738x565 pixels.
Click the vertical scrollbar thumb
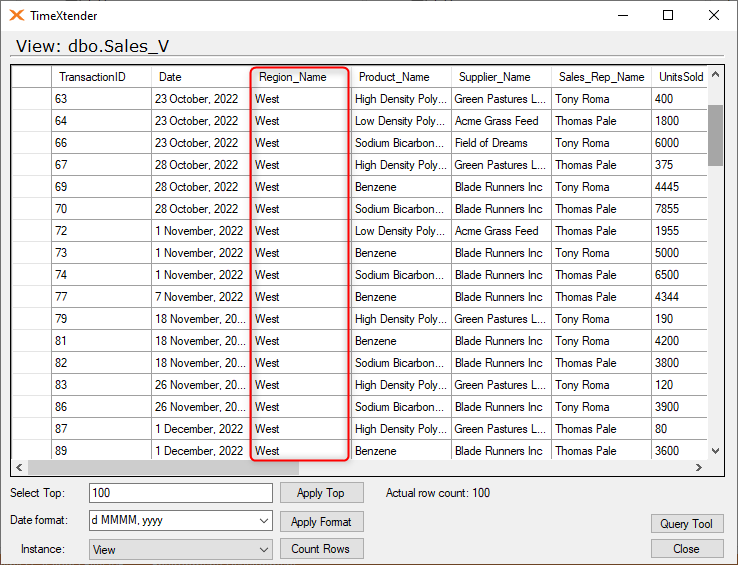pyautogui.click(x=715, y=135)
